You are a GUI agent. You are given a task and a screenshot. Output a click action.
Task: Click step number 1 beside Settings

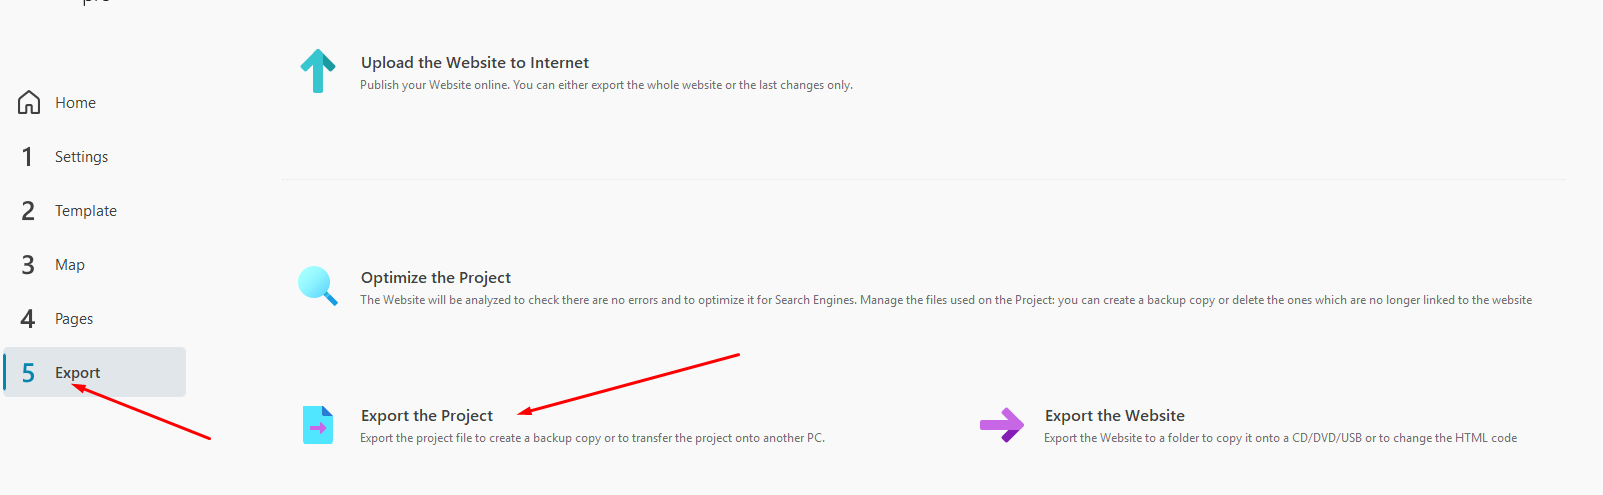(28, 157)
